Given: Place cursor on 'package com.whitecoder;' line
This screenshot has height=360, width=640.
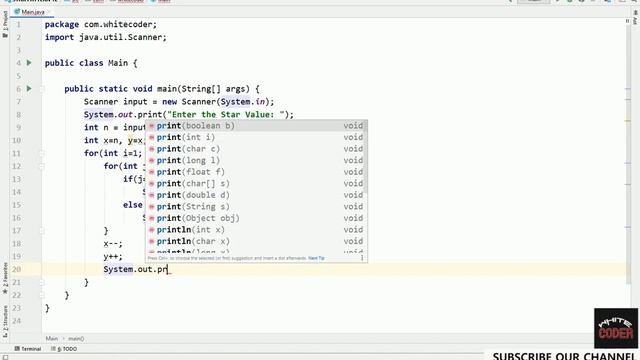Looking at the screenshot, I should (x=100, y=24).
